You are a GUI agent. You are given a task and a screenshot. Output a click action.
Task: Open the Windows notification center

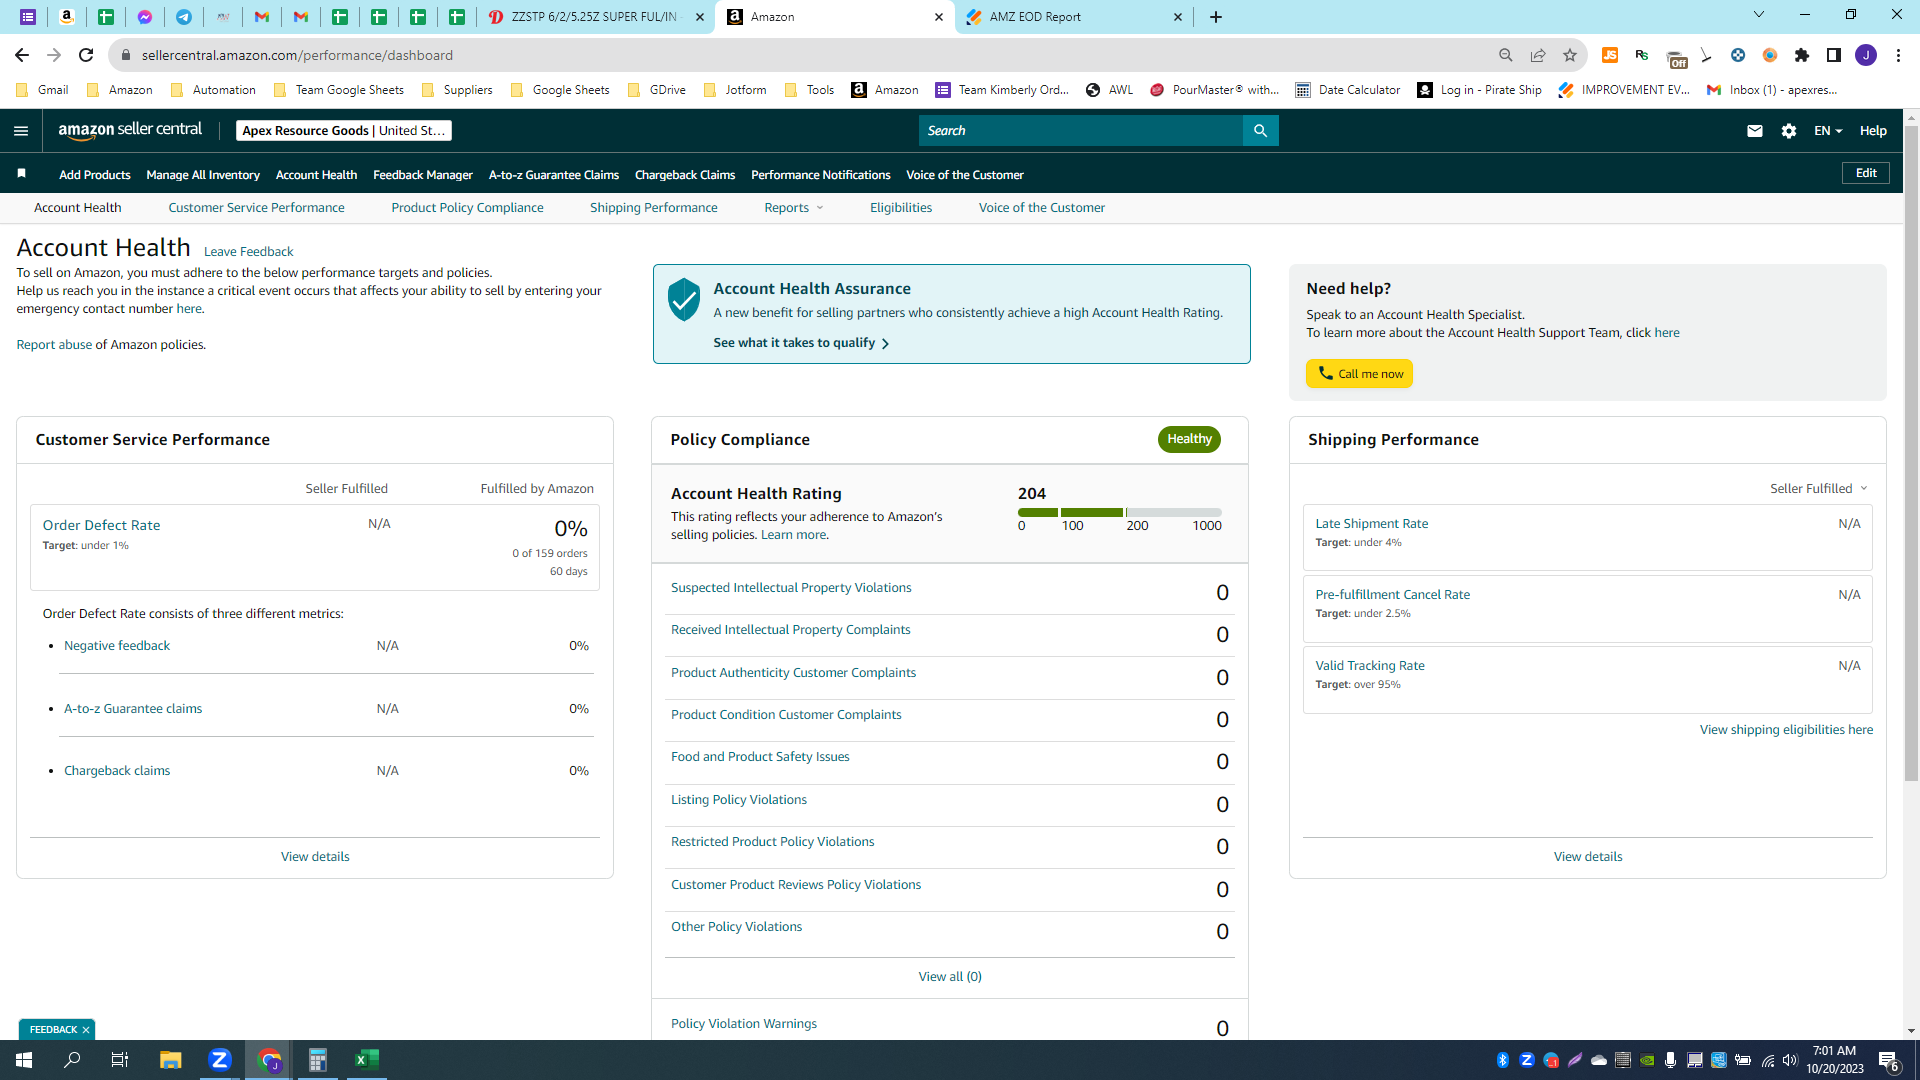1889,1061
